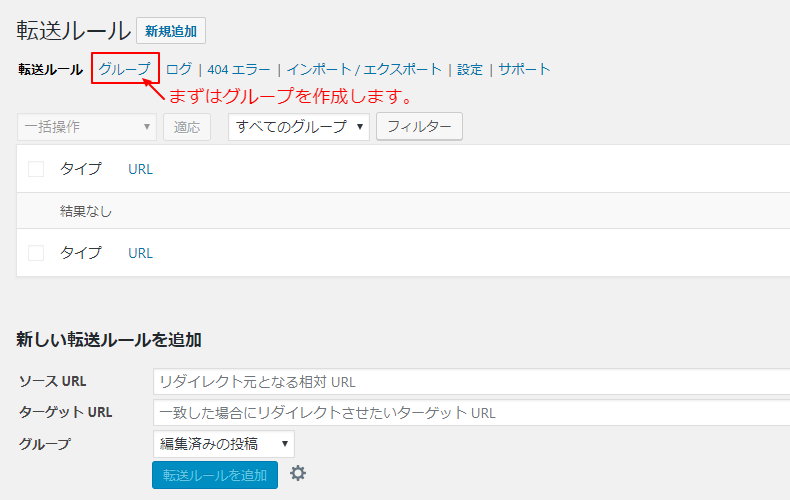Open the 転送ルール tab
Viewport: 790px width, 500px height.
50,70
